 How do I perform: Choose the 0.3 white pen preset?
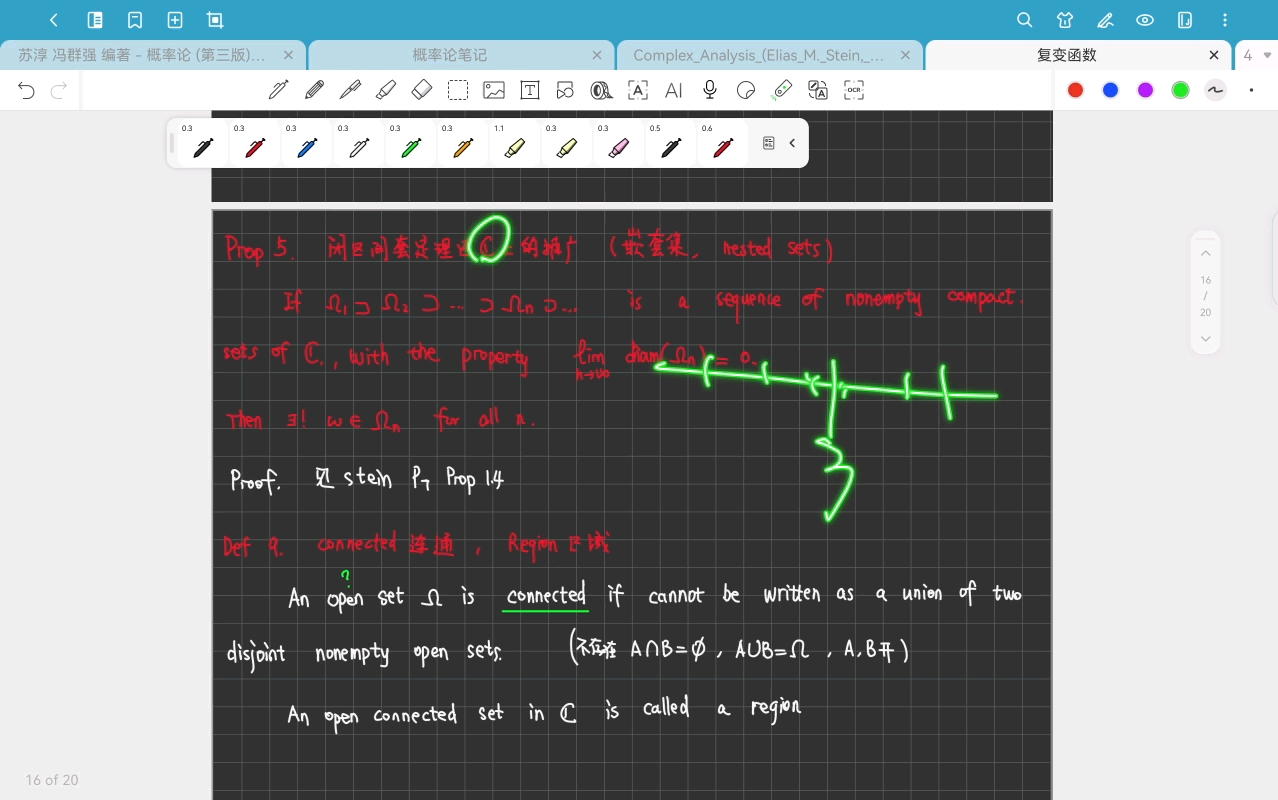[358, 145]
